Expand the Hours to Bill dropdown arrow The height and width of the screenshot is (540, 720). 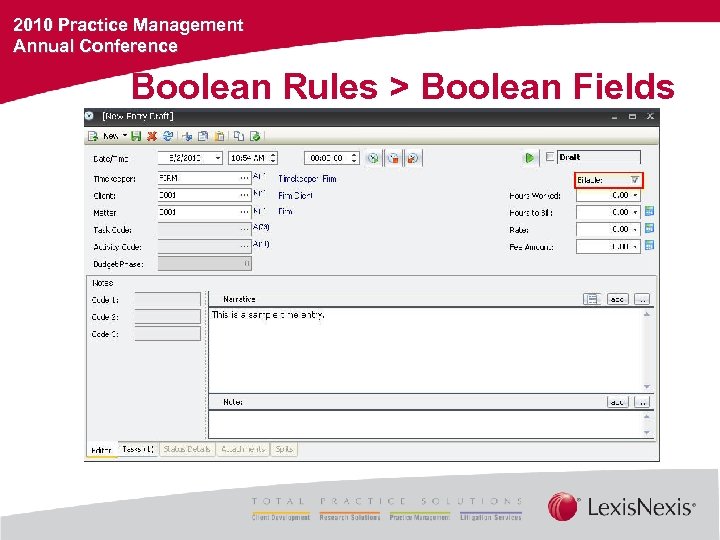(x=636, y=213)
